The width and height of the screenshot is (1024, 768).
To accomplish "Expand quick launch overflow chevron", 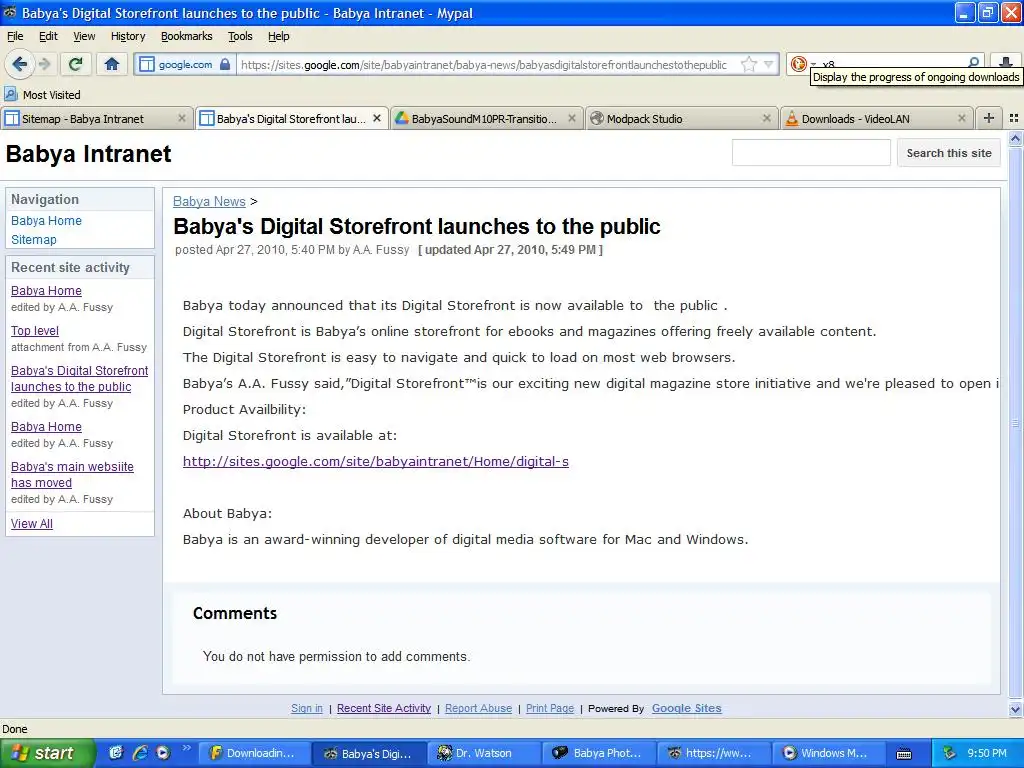I will [x=186, y=748].
